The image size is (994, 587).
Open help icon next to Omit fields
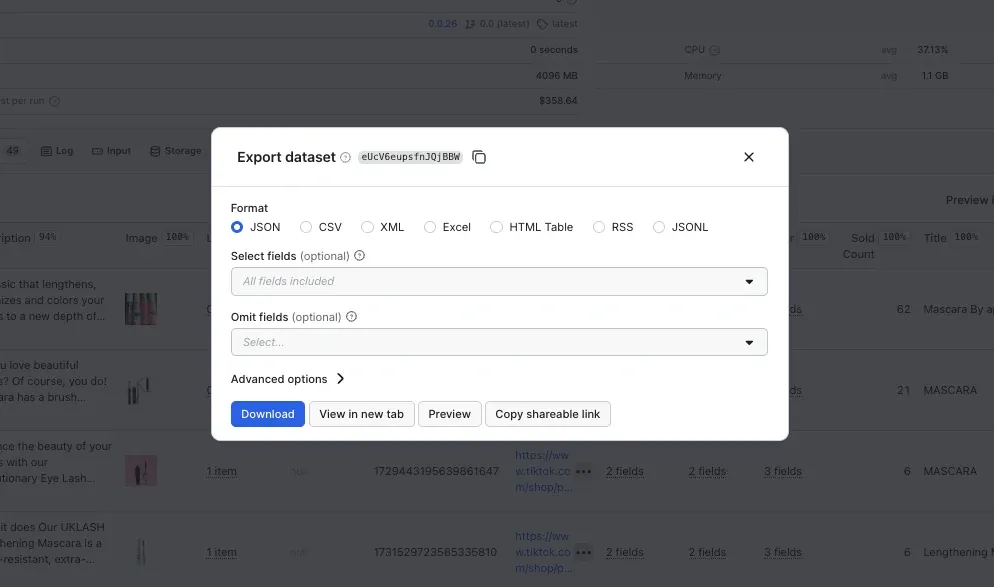pos(351,316)
